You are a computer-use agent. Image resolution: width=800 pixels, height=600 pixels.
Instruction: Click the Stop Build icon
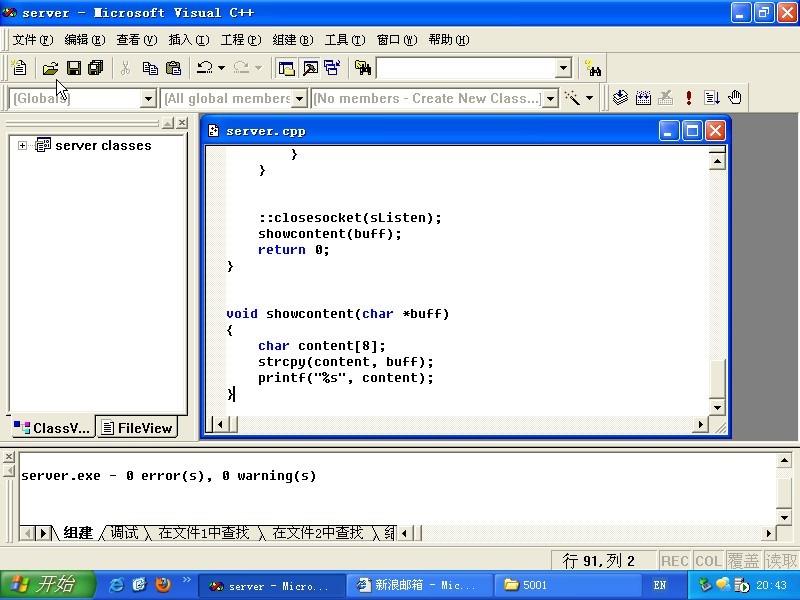pos(665,97)
